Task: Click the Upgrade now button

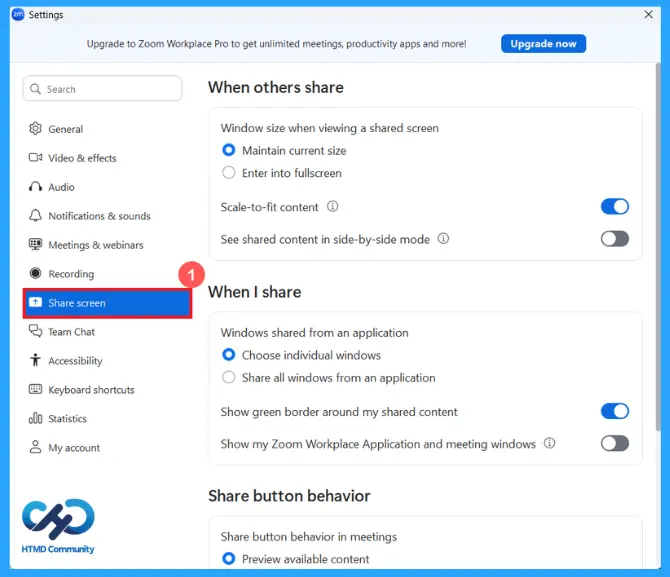Action: [x=544, y=44]
